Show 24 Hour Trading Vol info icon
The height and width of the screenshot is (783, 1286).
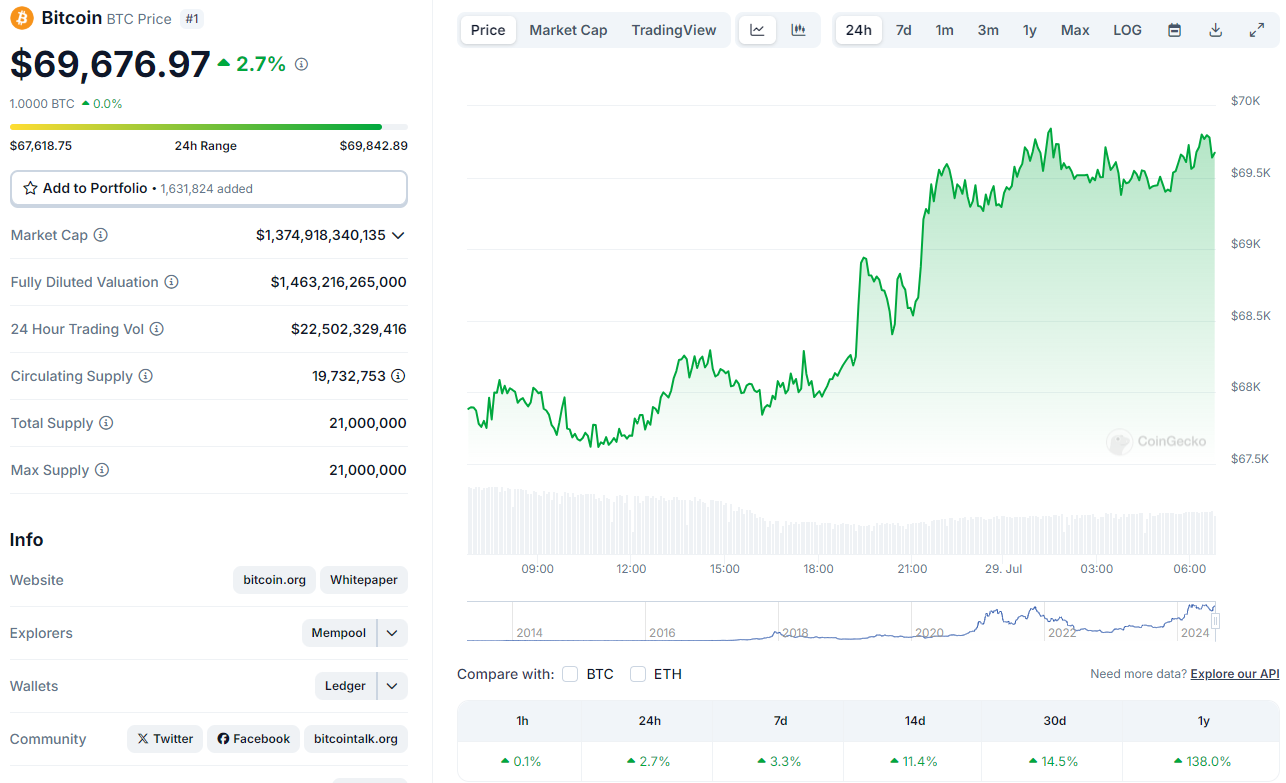pyautogui.click(x=156, y=329)
